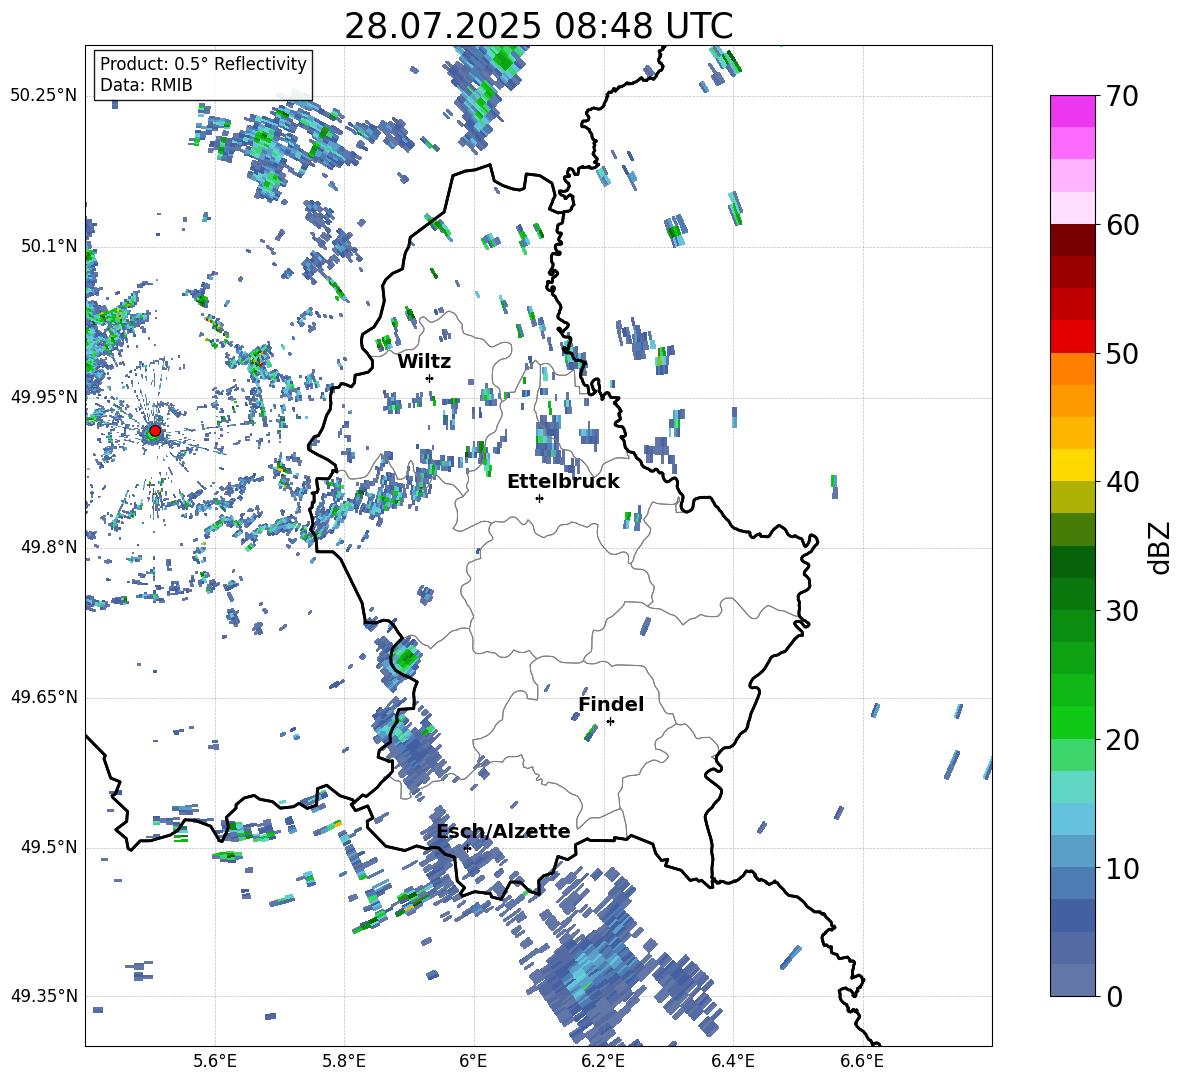Click the bright red colorbar segment at 50 dBZ
The image size is (1184, 1081).
coord(1072,337)
